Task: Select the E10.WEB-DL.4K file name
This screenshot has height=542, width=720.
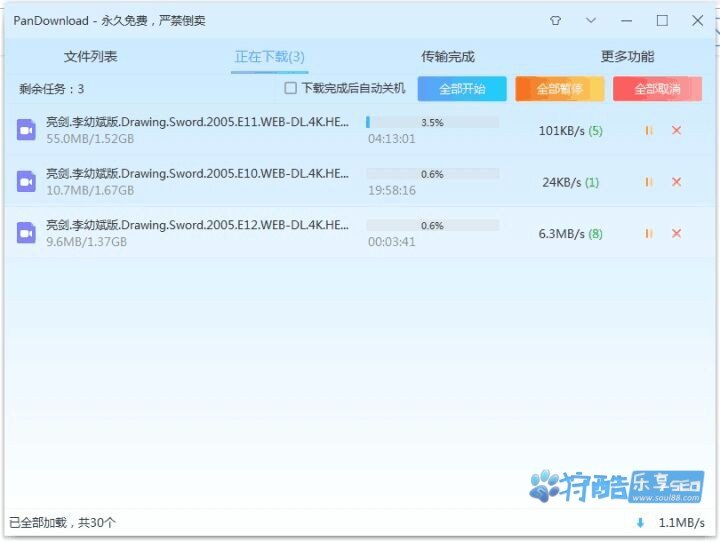Action: [x=197, y=174]
